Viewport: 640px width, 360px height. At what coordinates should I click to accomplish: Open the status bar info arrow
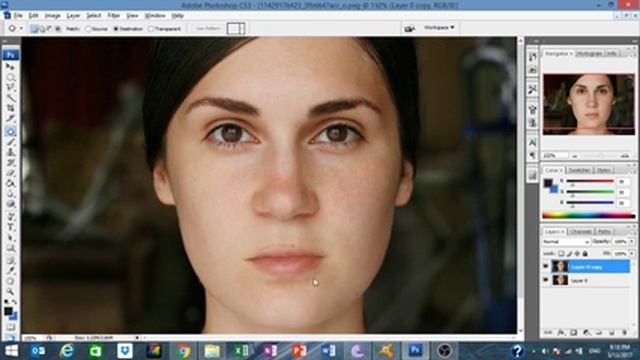(x=137, y=338)
